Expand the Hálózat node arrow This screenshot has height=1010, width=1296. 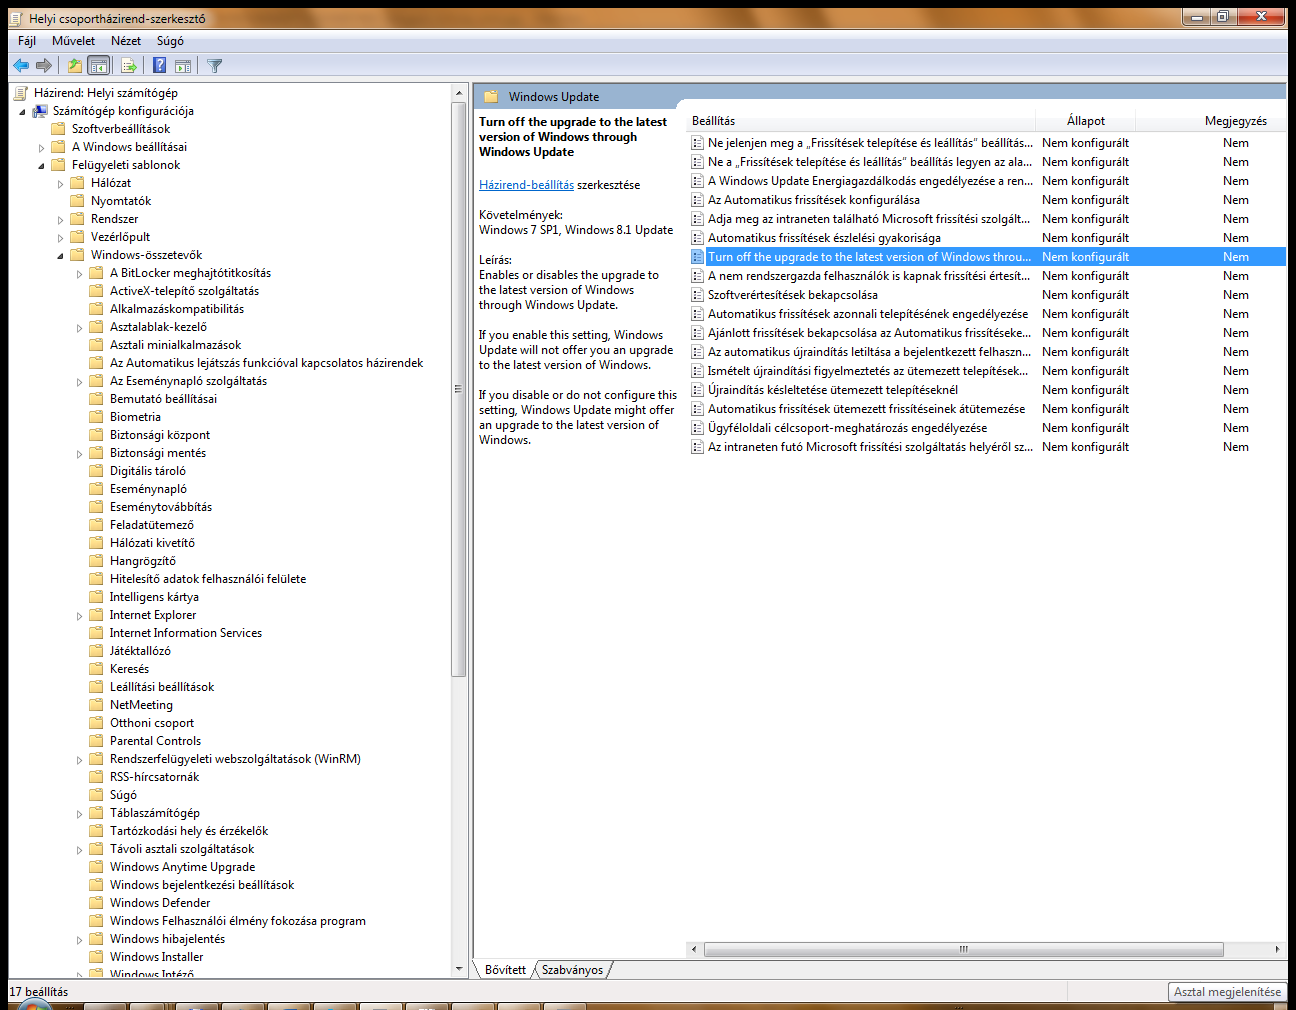pyautogui.click(x=60, y=183)
